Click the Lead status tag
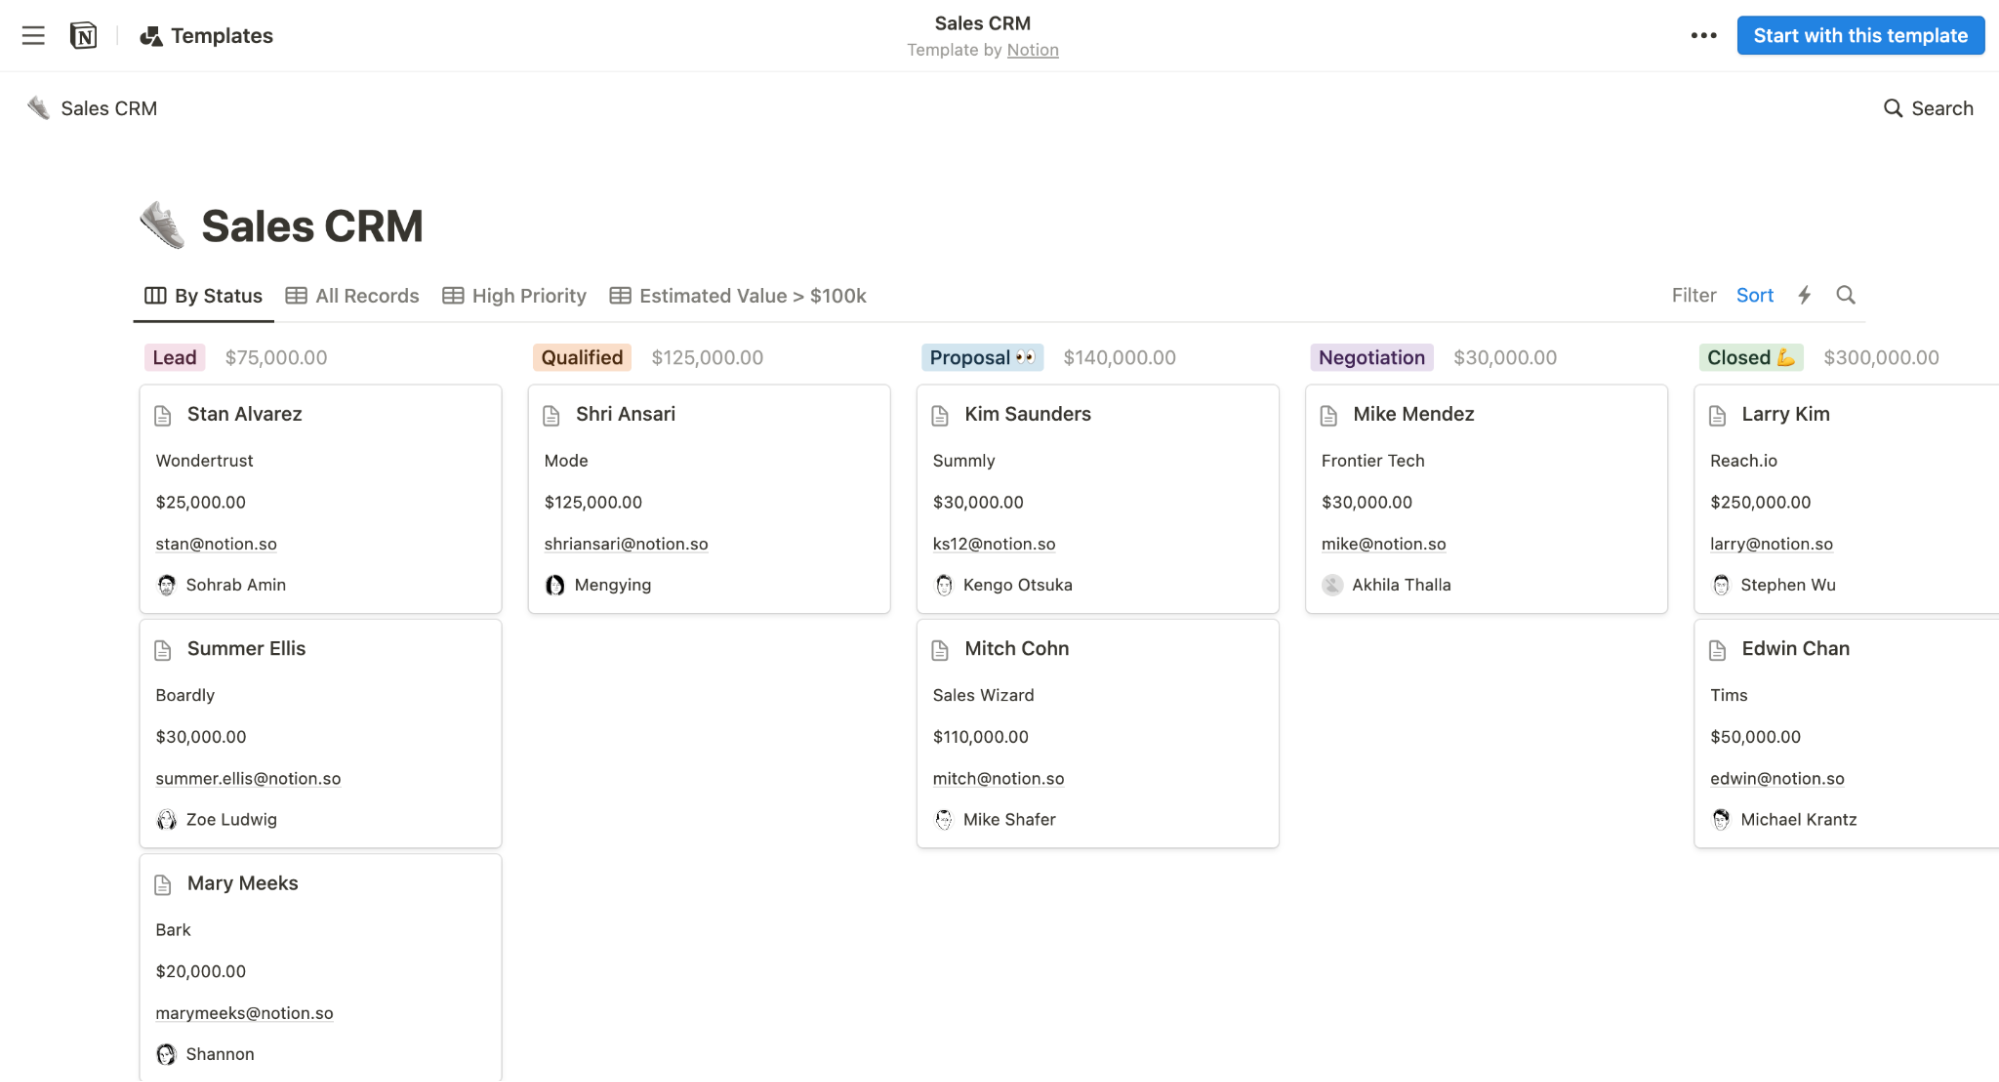The width and height of the screenshot is (1999, 1082). coord(175,358)
